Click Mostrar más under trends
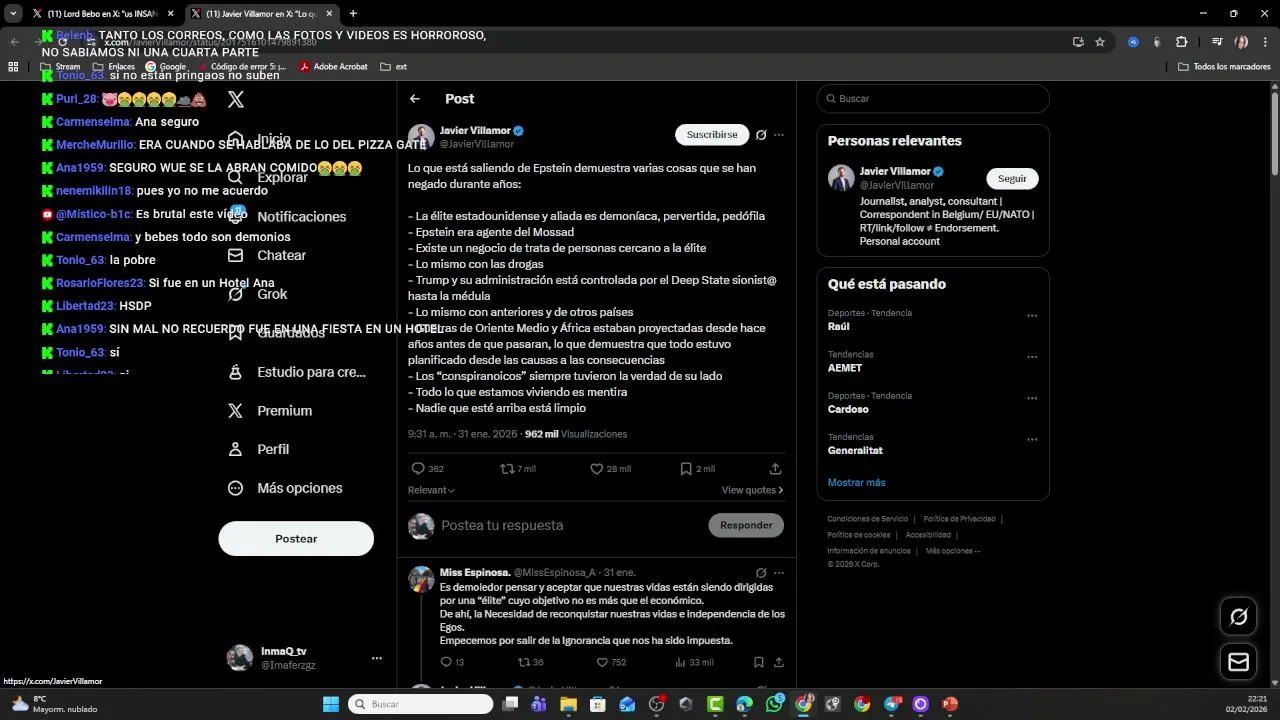The height and width of the screenshot is (720, 1280). point(856,482)
